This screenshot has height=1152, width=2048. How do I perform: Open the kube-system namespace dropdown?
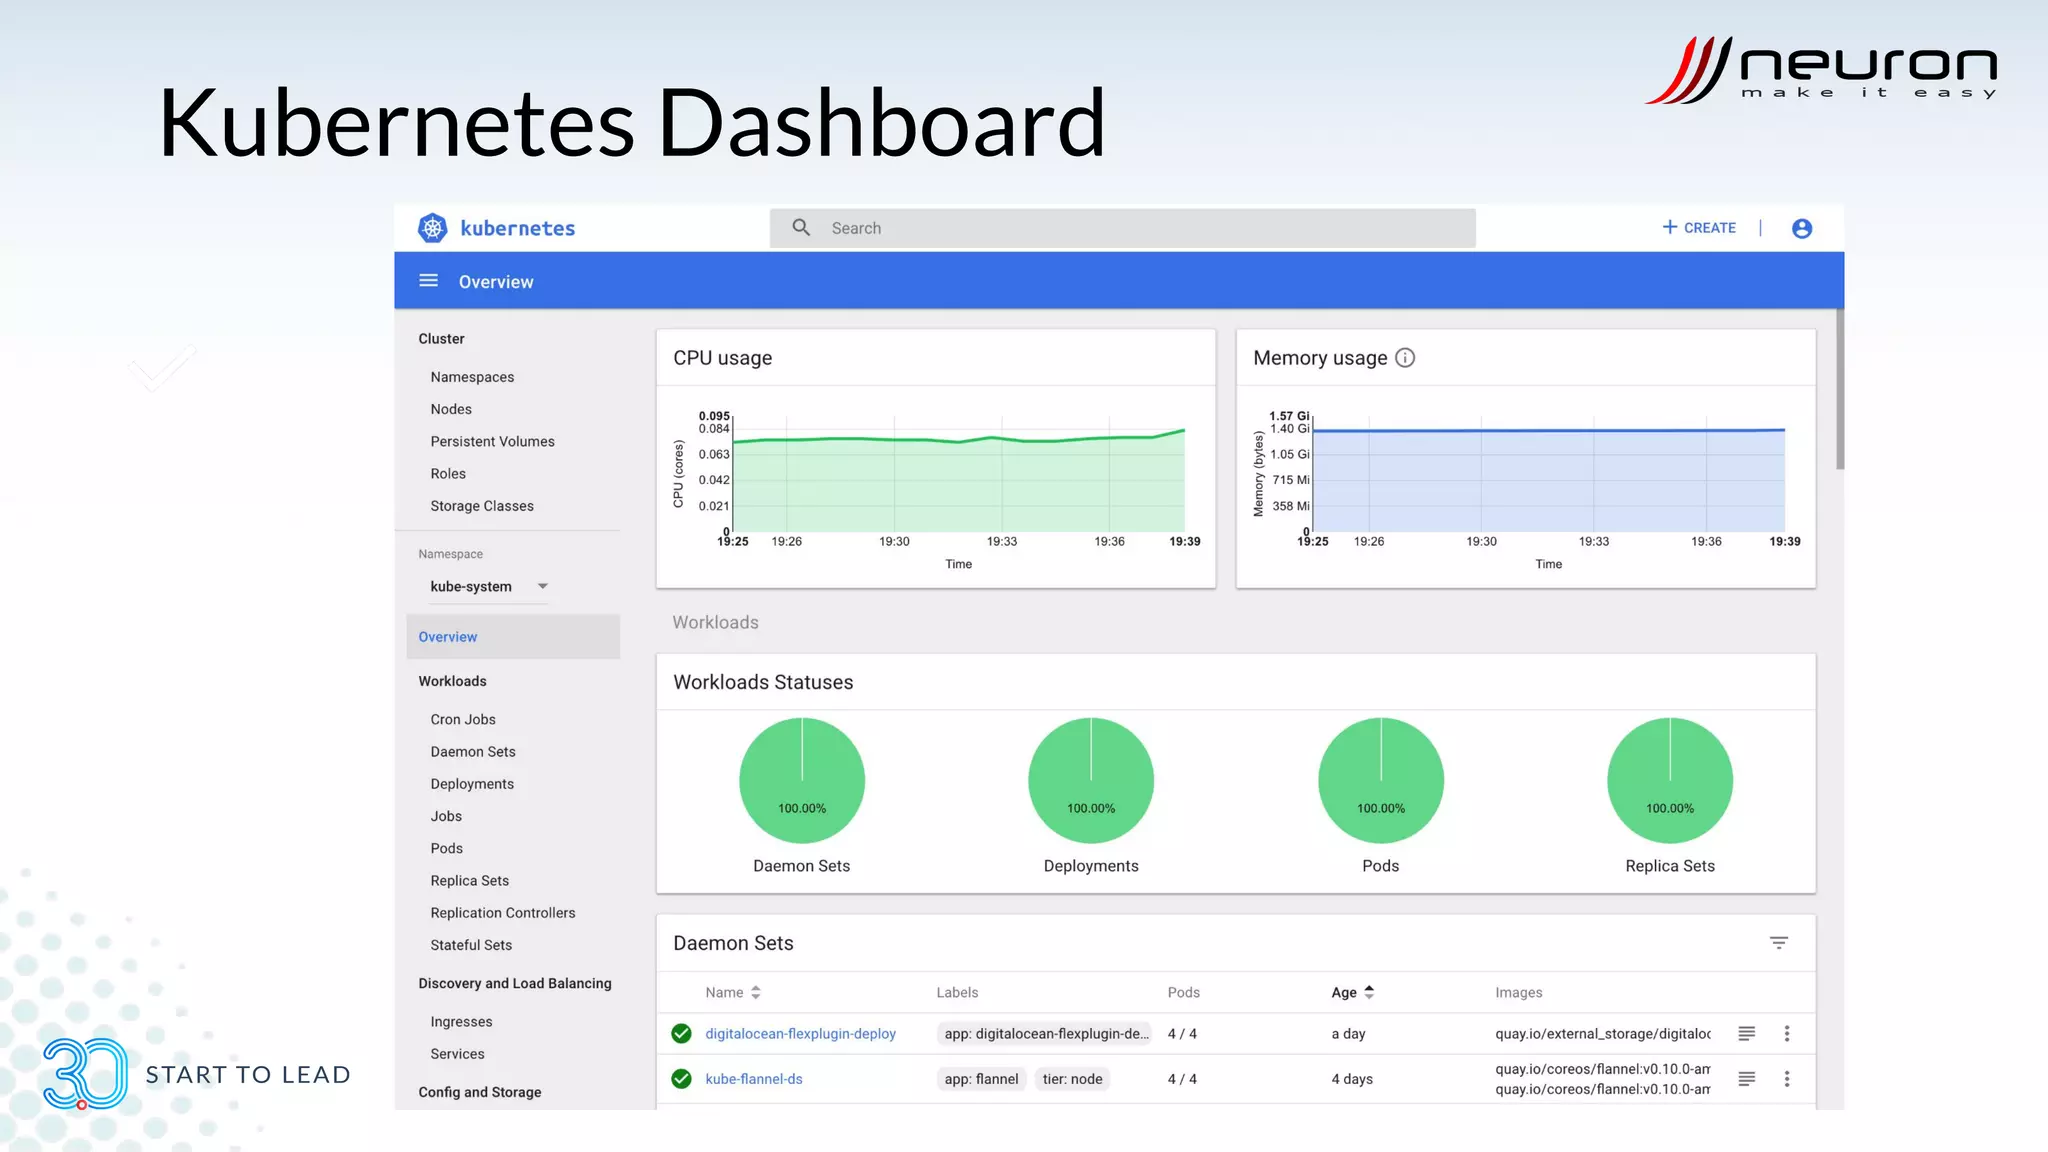[x=489, y=586]
